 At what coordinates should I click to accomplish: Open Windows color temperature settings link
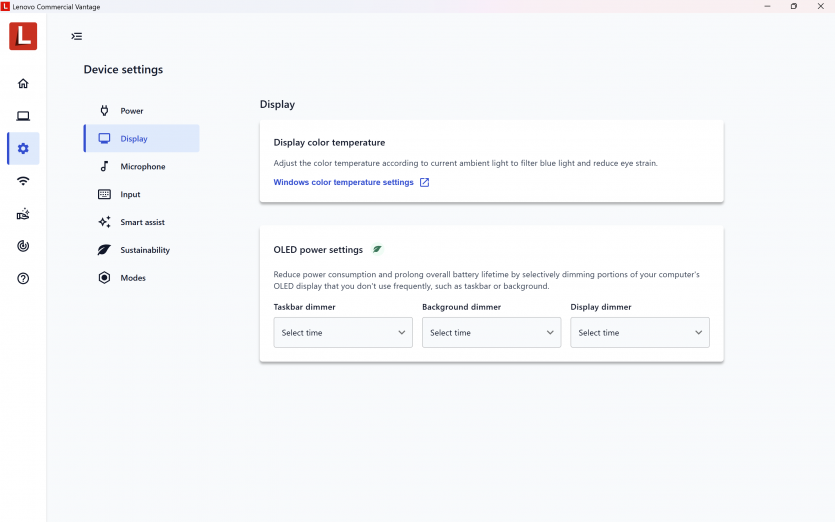click(343, 183)
